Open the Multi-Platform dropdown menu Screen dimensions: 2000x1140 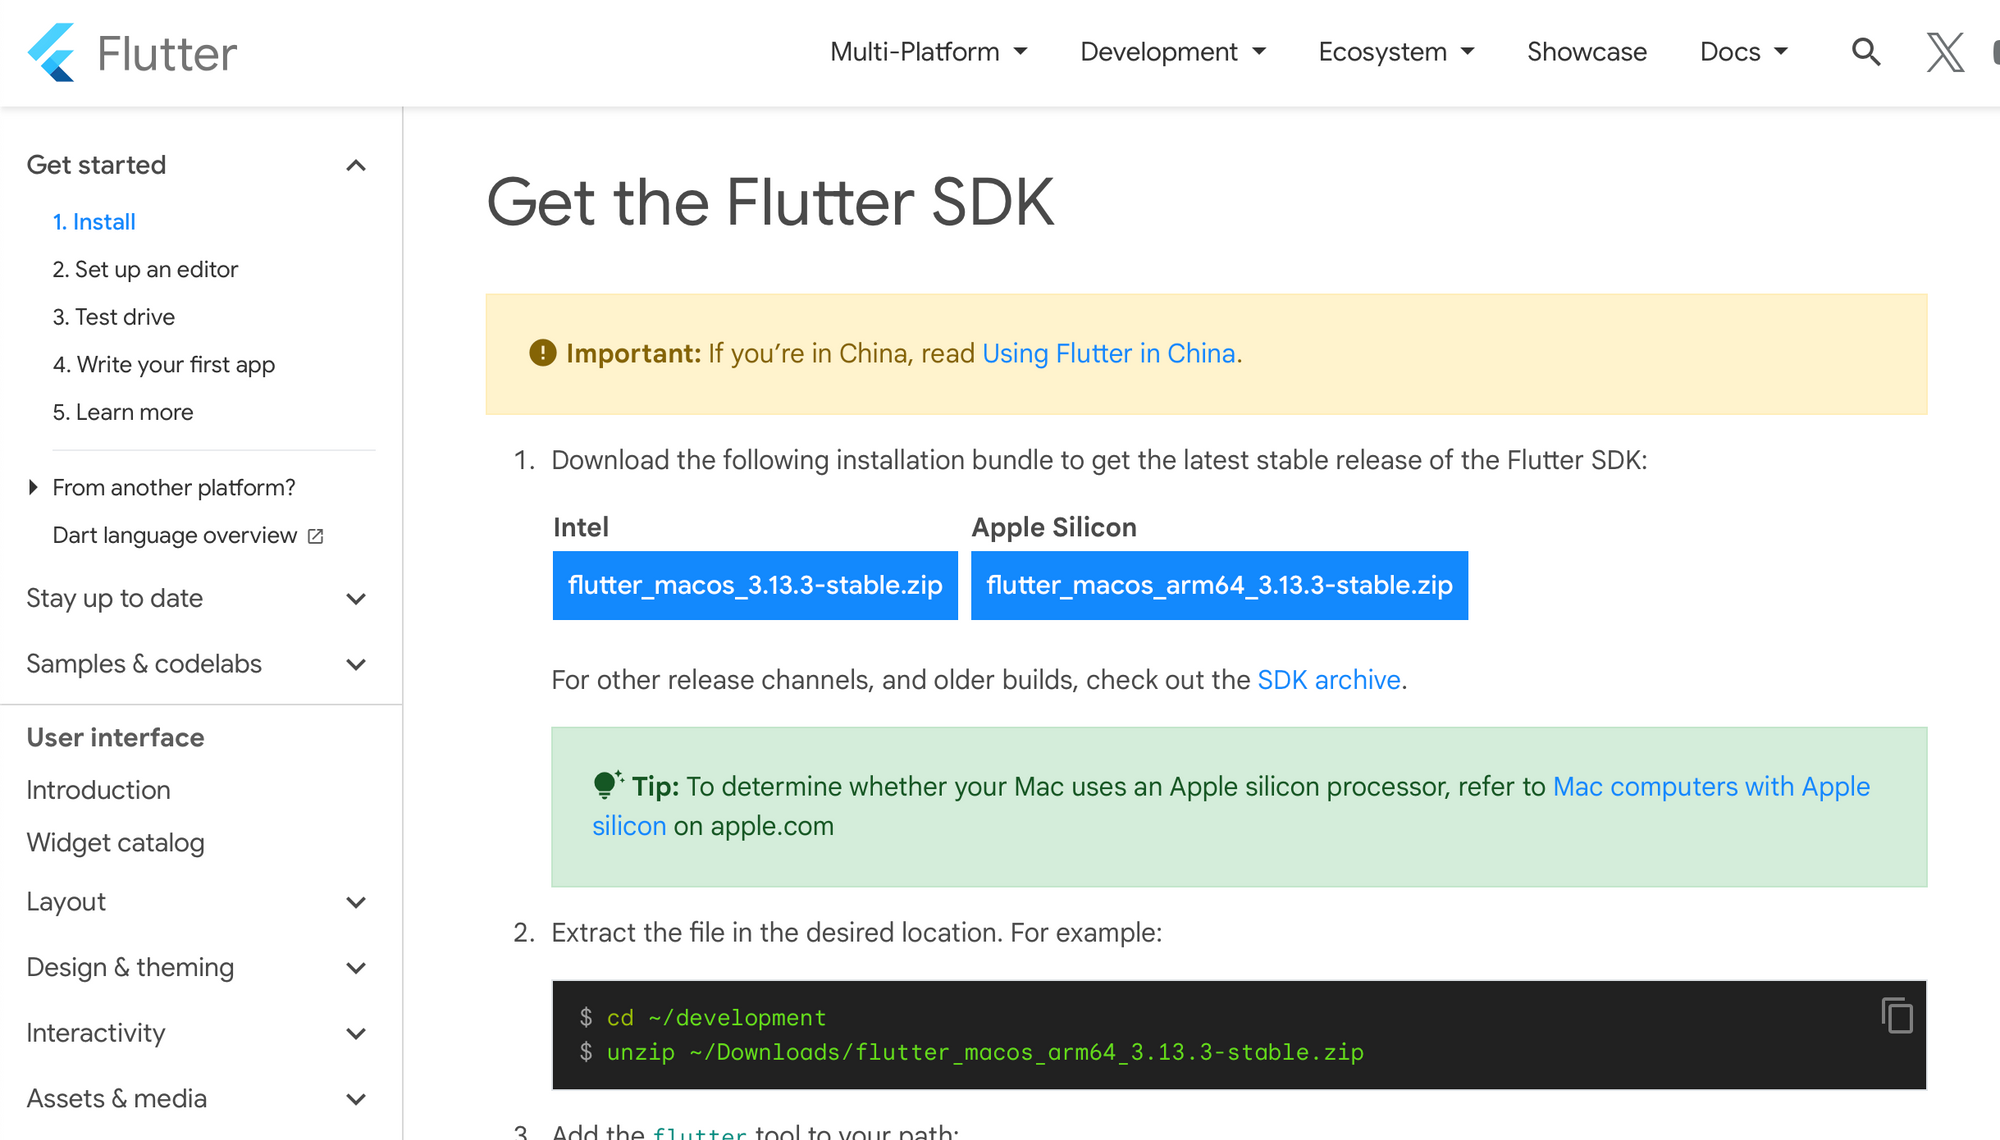pyautogui.click(x=928, y=52)
